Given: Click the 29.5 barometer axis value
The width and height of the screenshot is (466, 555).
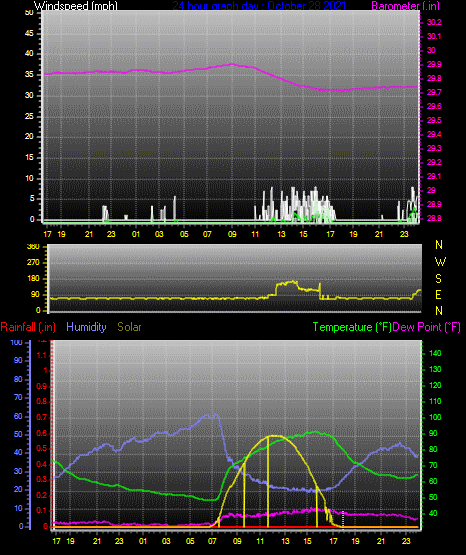Looking at the screenshot, I should [434, 120].
